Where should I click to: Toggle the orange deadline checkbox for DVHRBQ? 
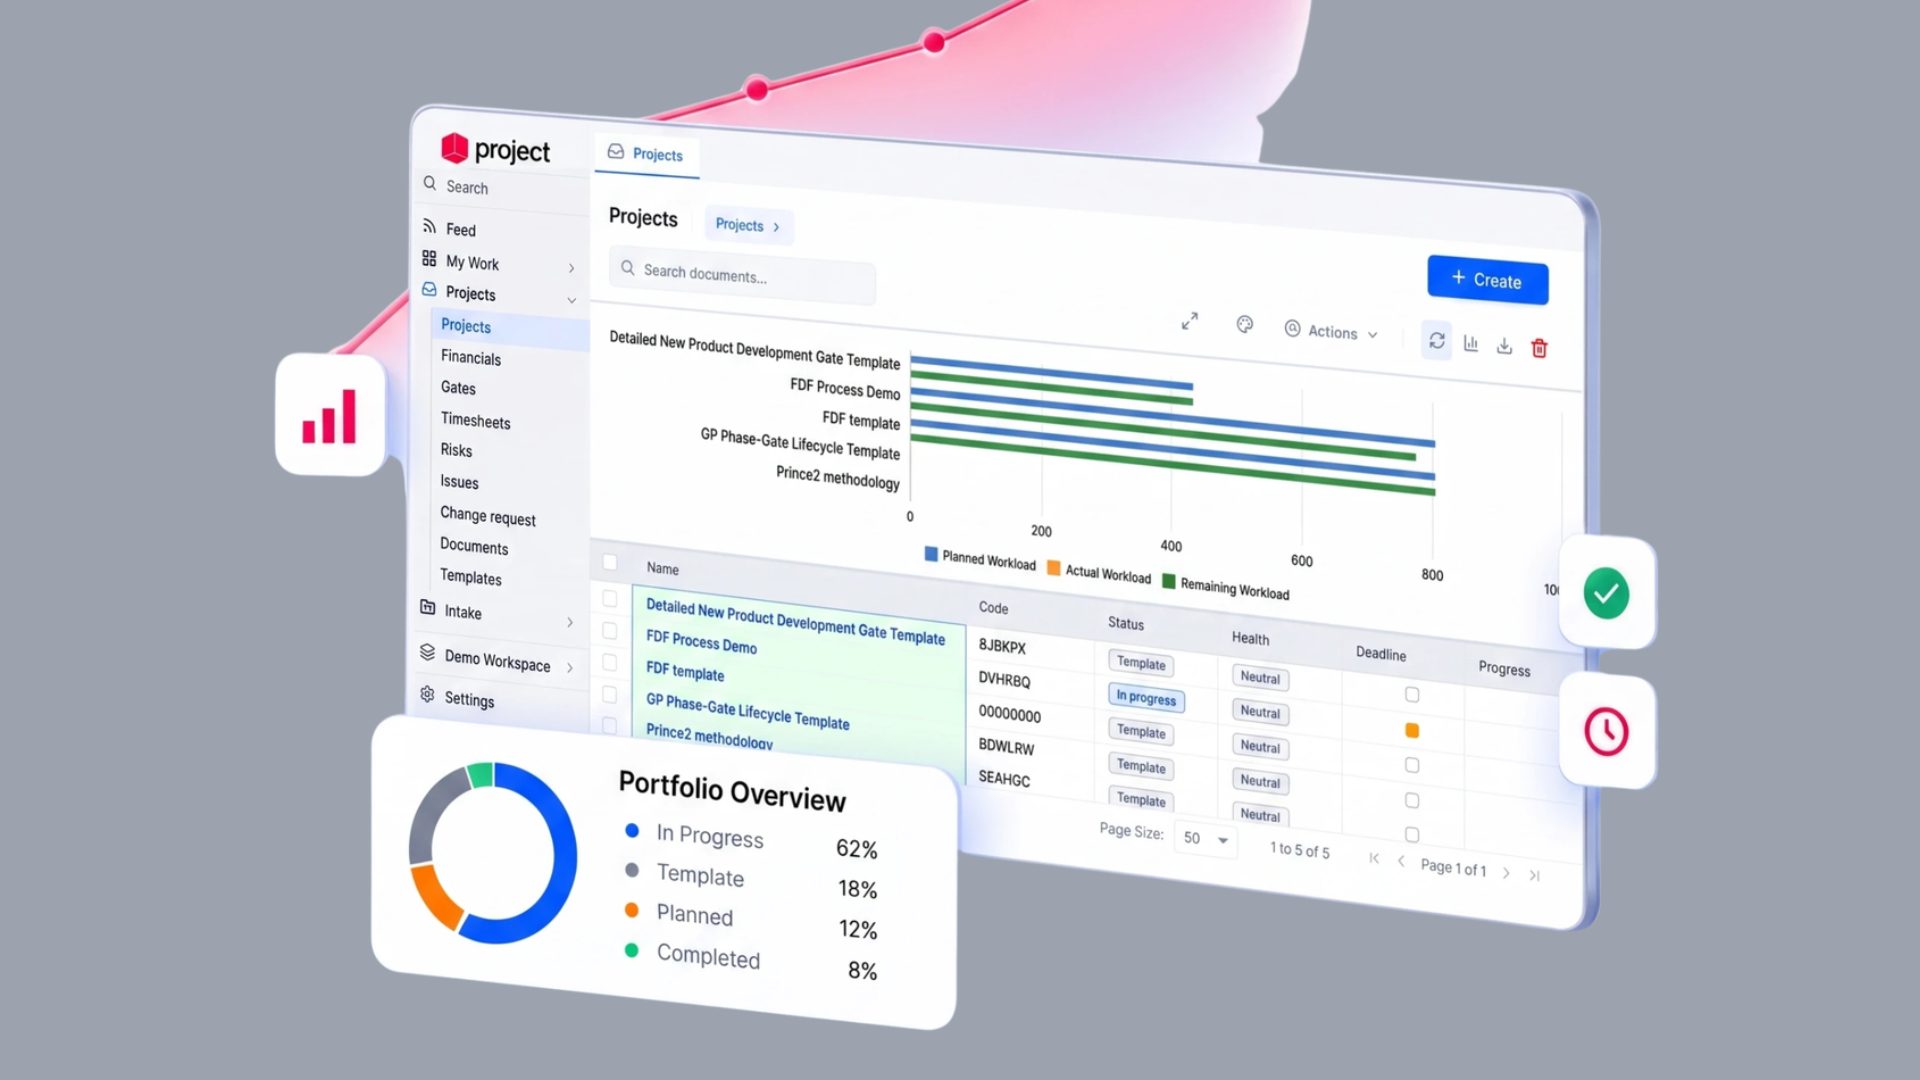pos(1412,730)
